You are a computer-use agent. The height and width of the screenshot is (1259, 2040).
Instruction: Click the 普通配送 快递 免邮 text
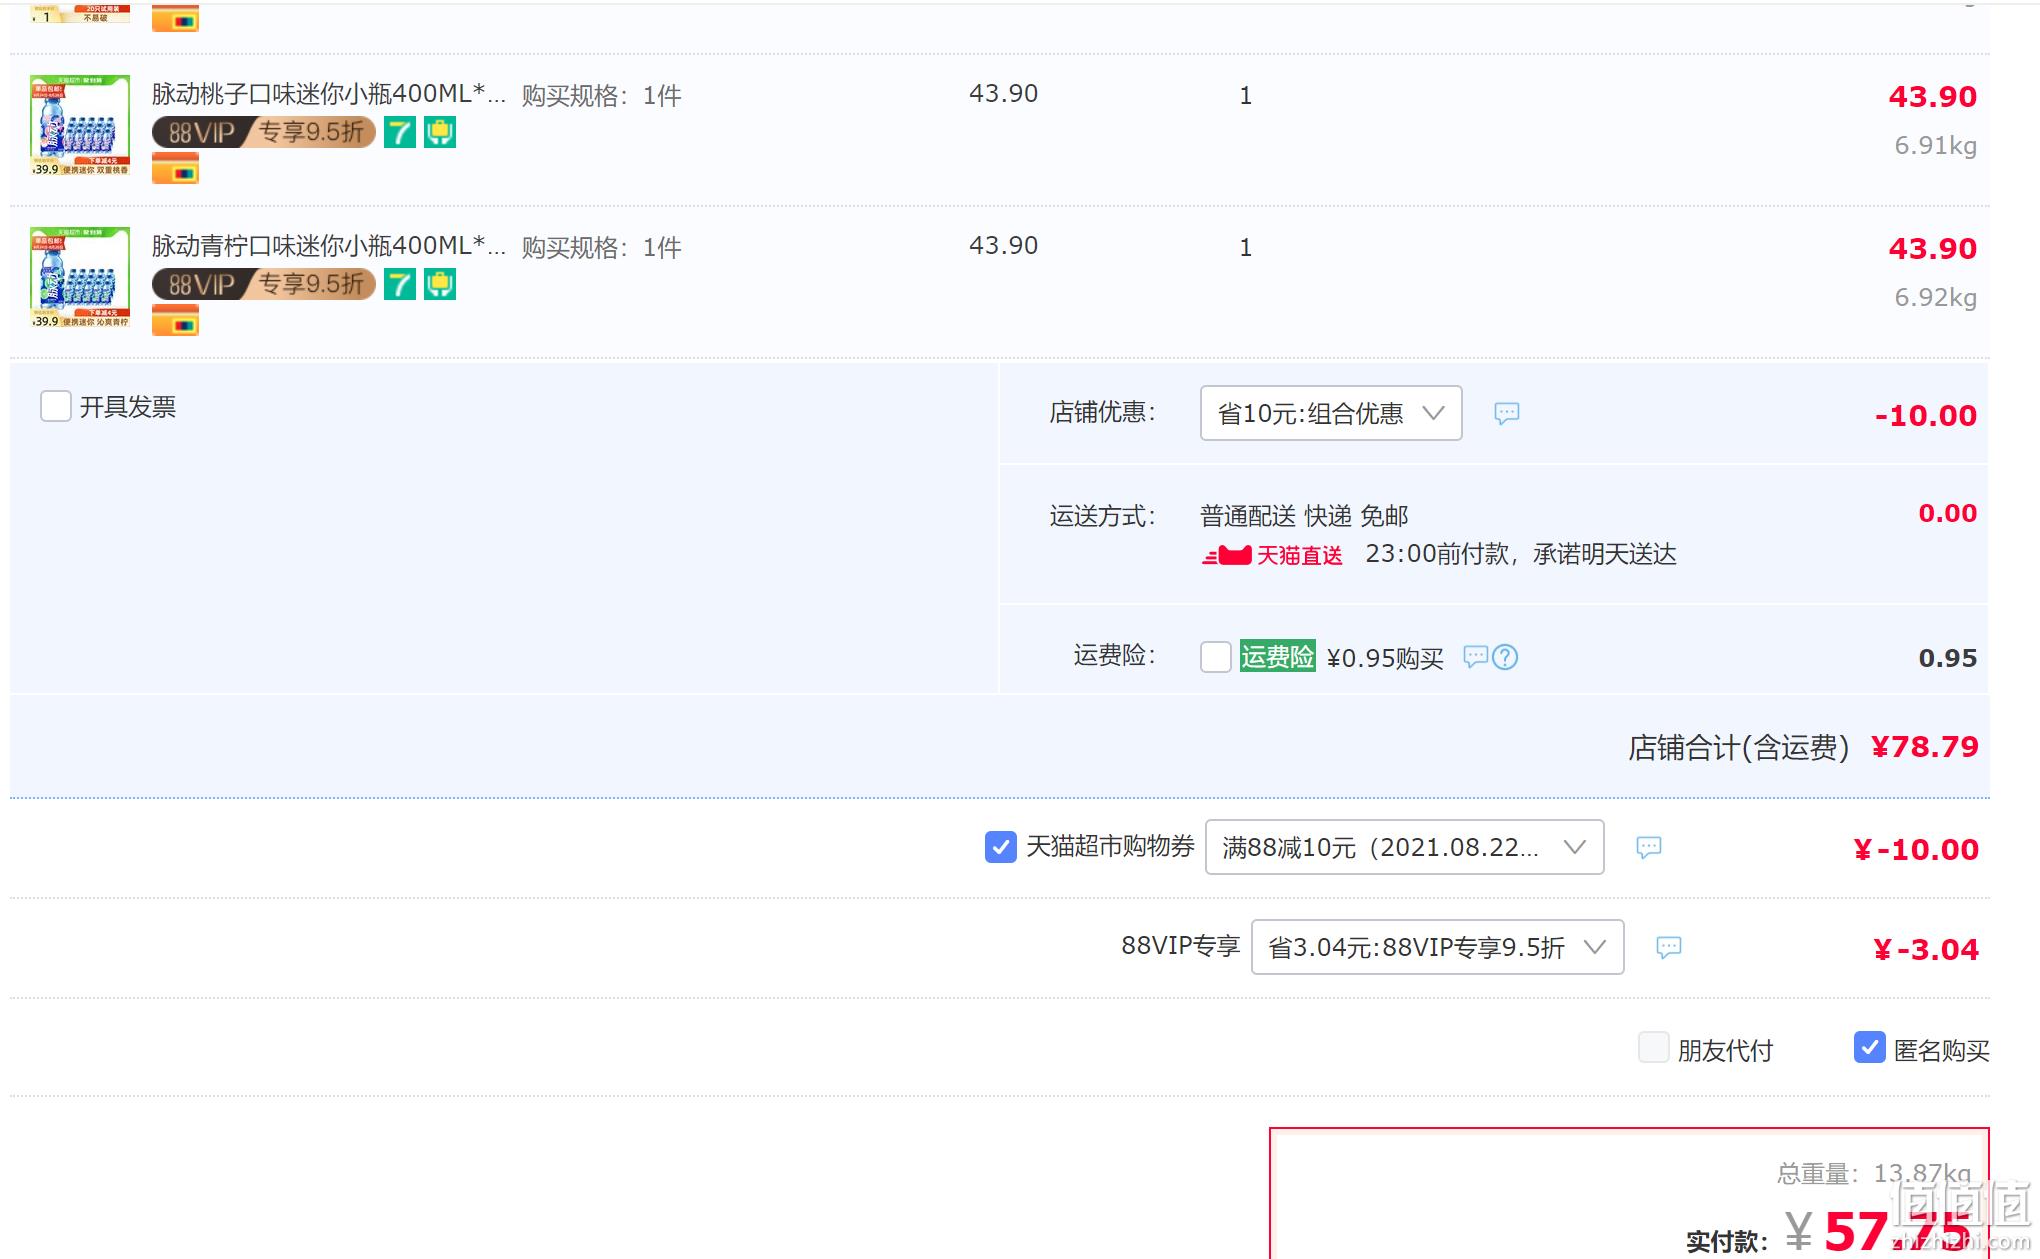pyautogui.click(x=1304, y=516)
